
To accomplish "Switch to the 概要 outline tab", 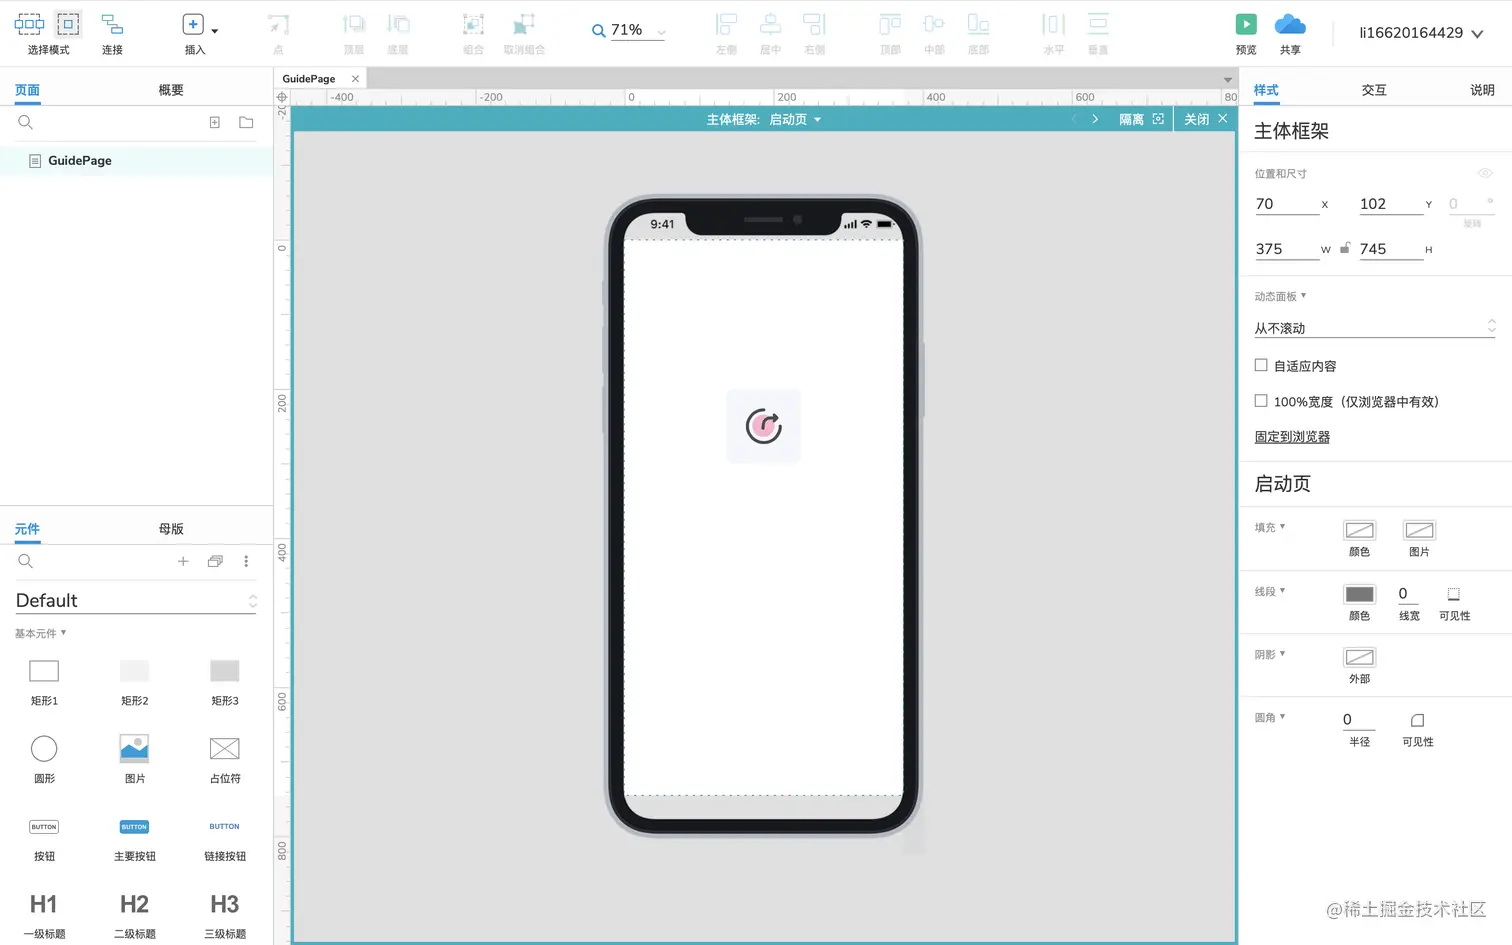I will pyautogui.click(x=171, y=90).
